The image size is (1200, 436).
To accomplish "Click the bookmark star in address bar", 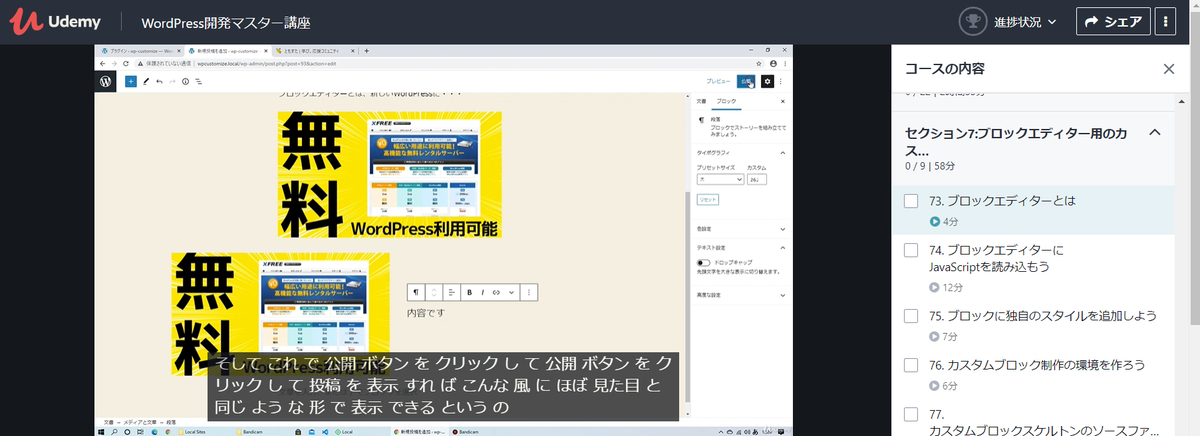I will coord(757,62).
